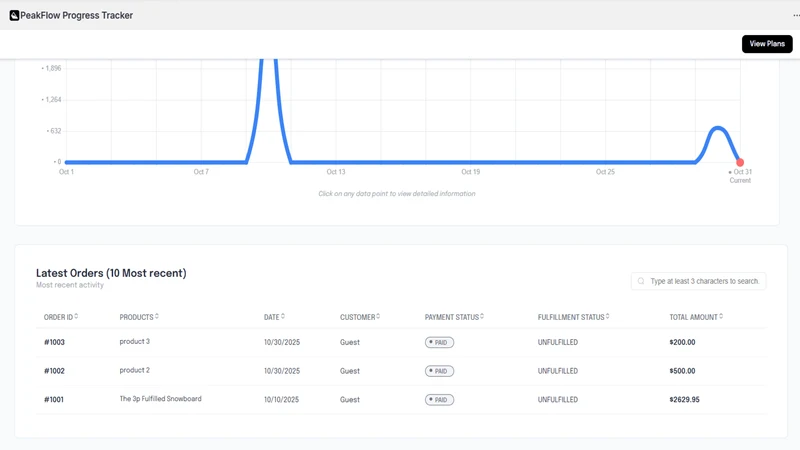Focus the orders search input field
This screenshot has width=800, height=450.
(x=698, y=281)
